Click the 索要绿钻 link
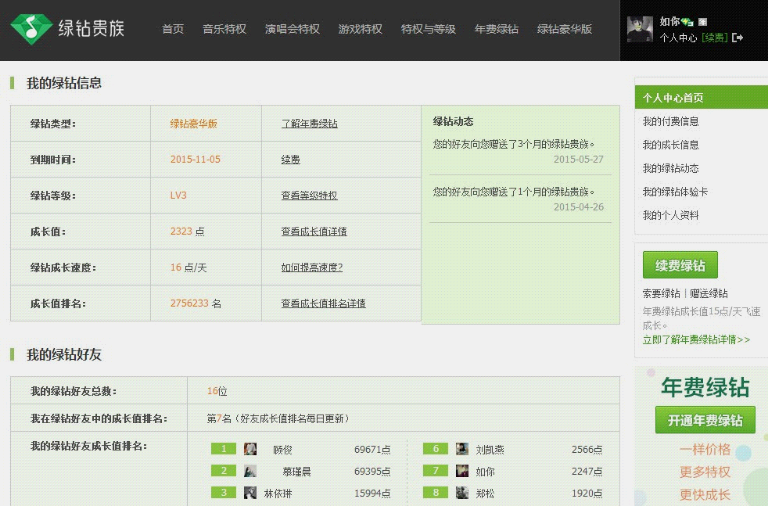The width and height of the screenshot is (768, 506). 661,293
